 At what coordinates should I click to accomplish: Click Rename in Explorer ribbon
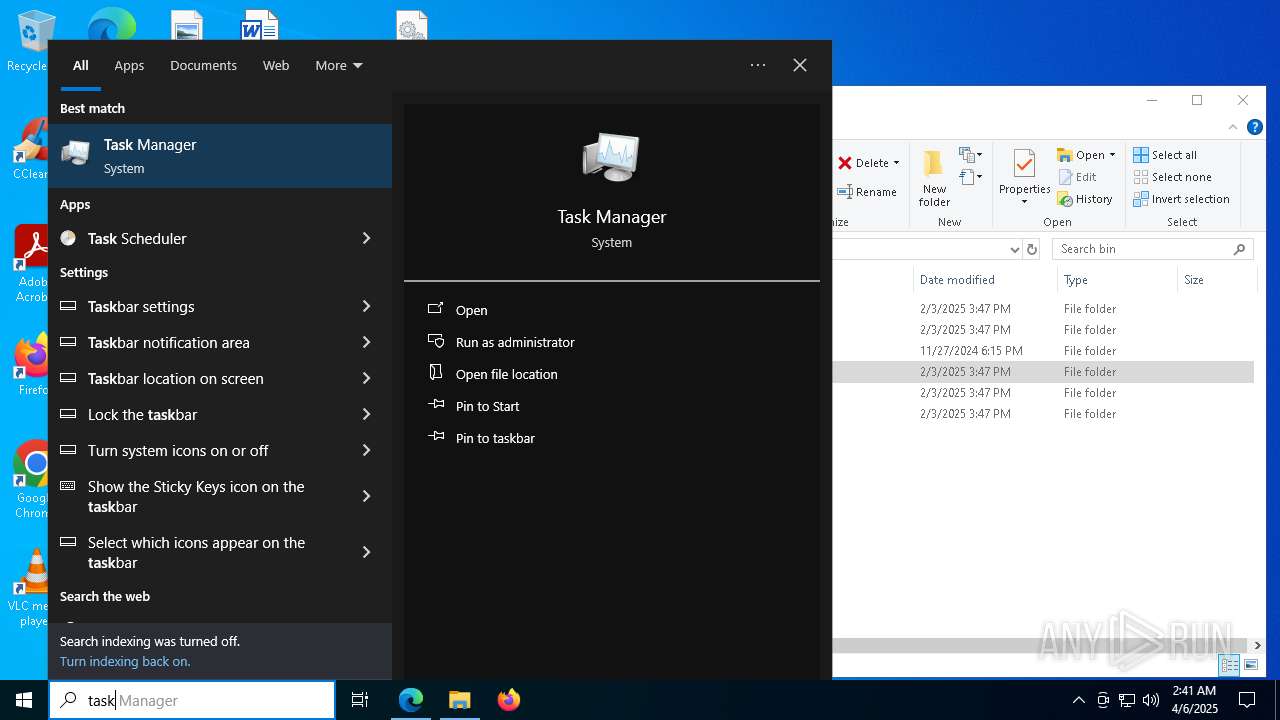(867, 192)
